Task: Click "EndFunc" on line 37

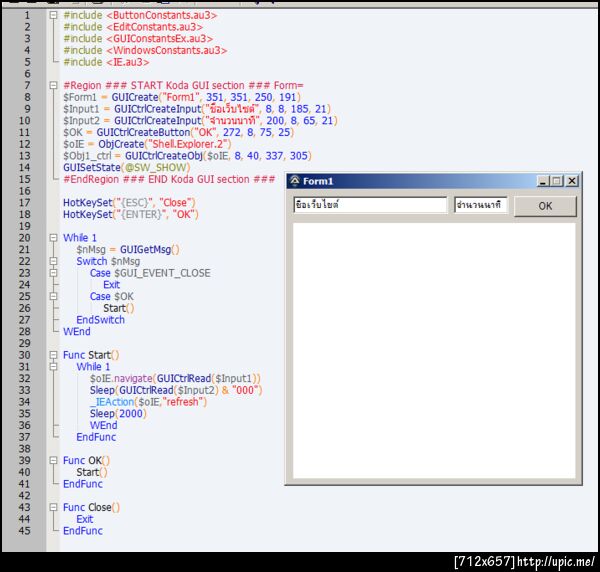Action: tap(96, 437)
